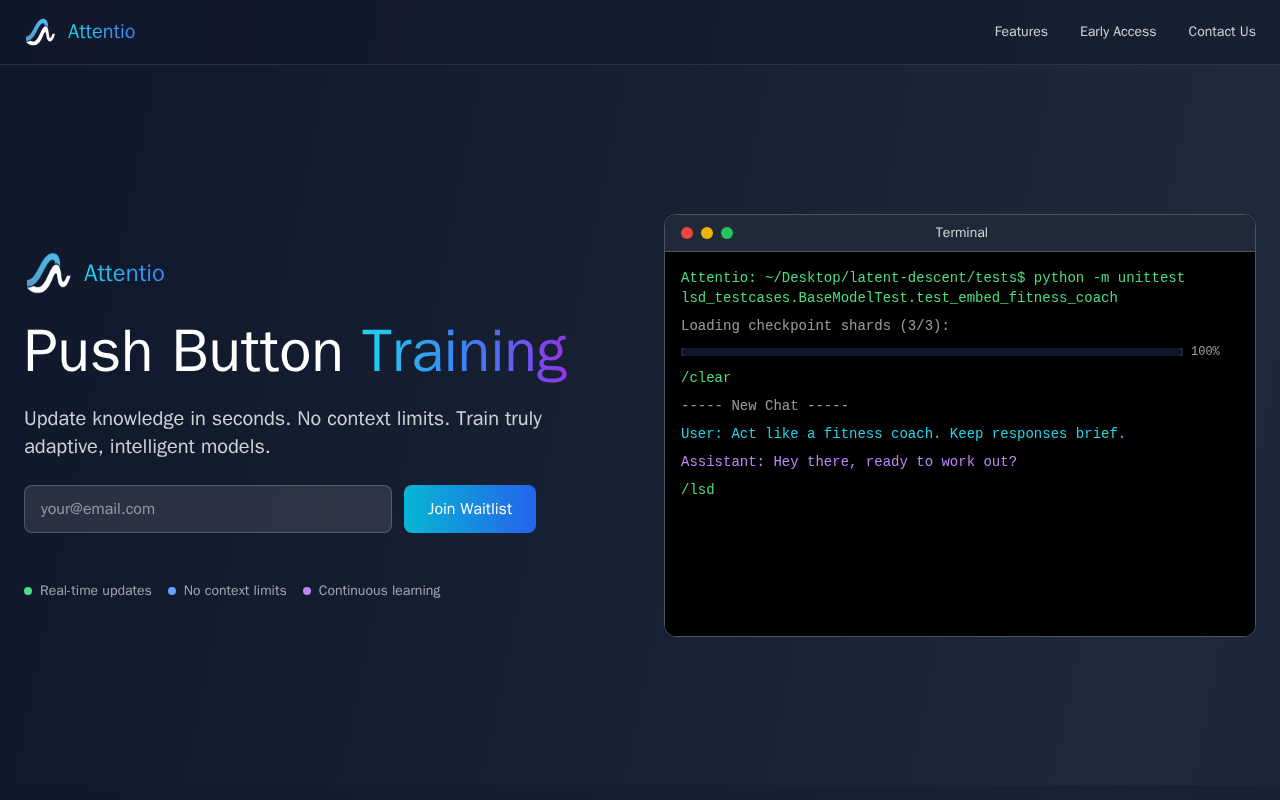Viewport: 1280px width, 800px height.
Task: Click the checkpoint loading progress bar
Action: pyautogui.click(x=932, y=352)
